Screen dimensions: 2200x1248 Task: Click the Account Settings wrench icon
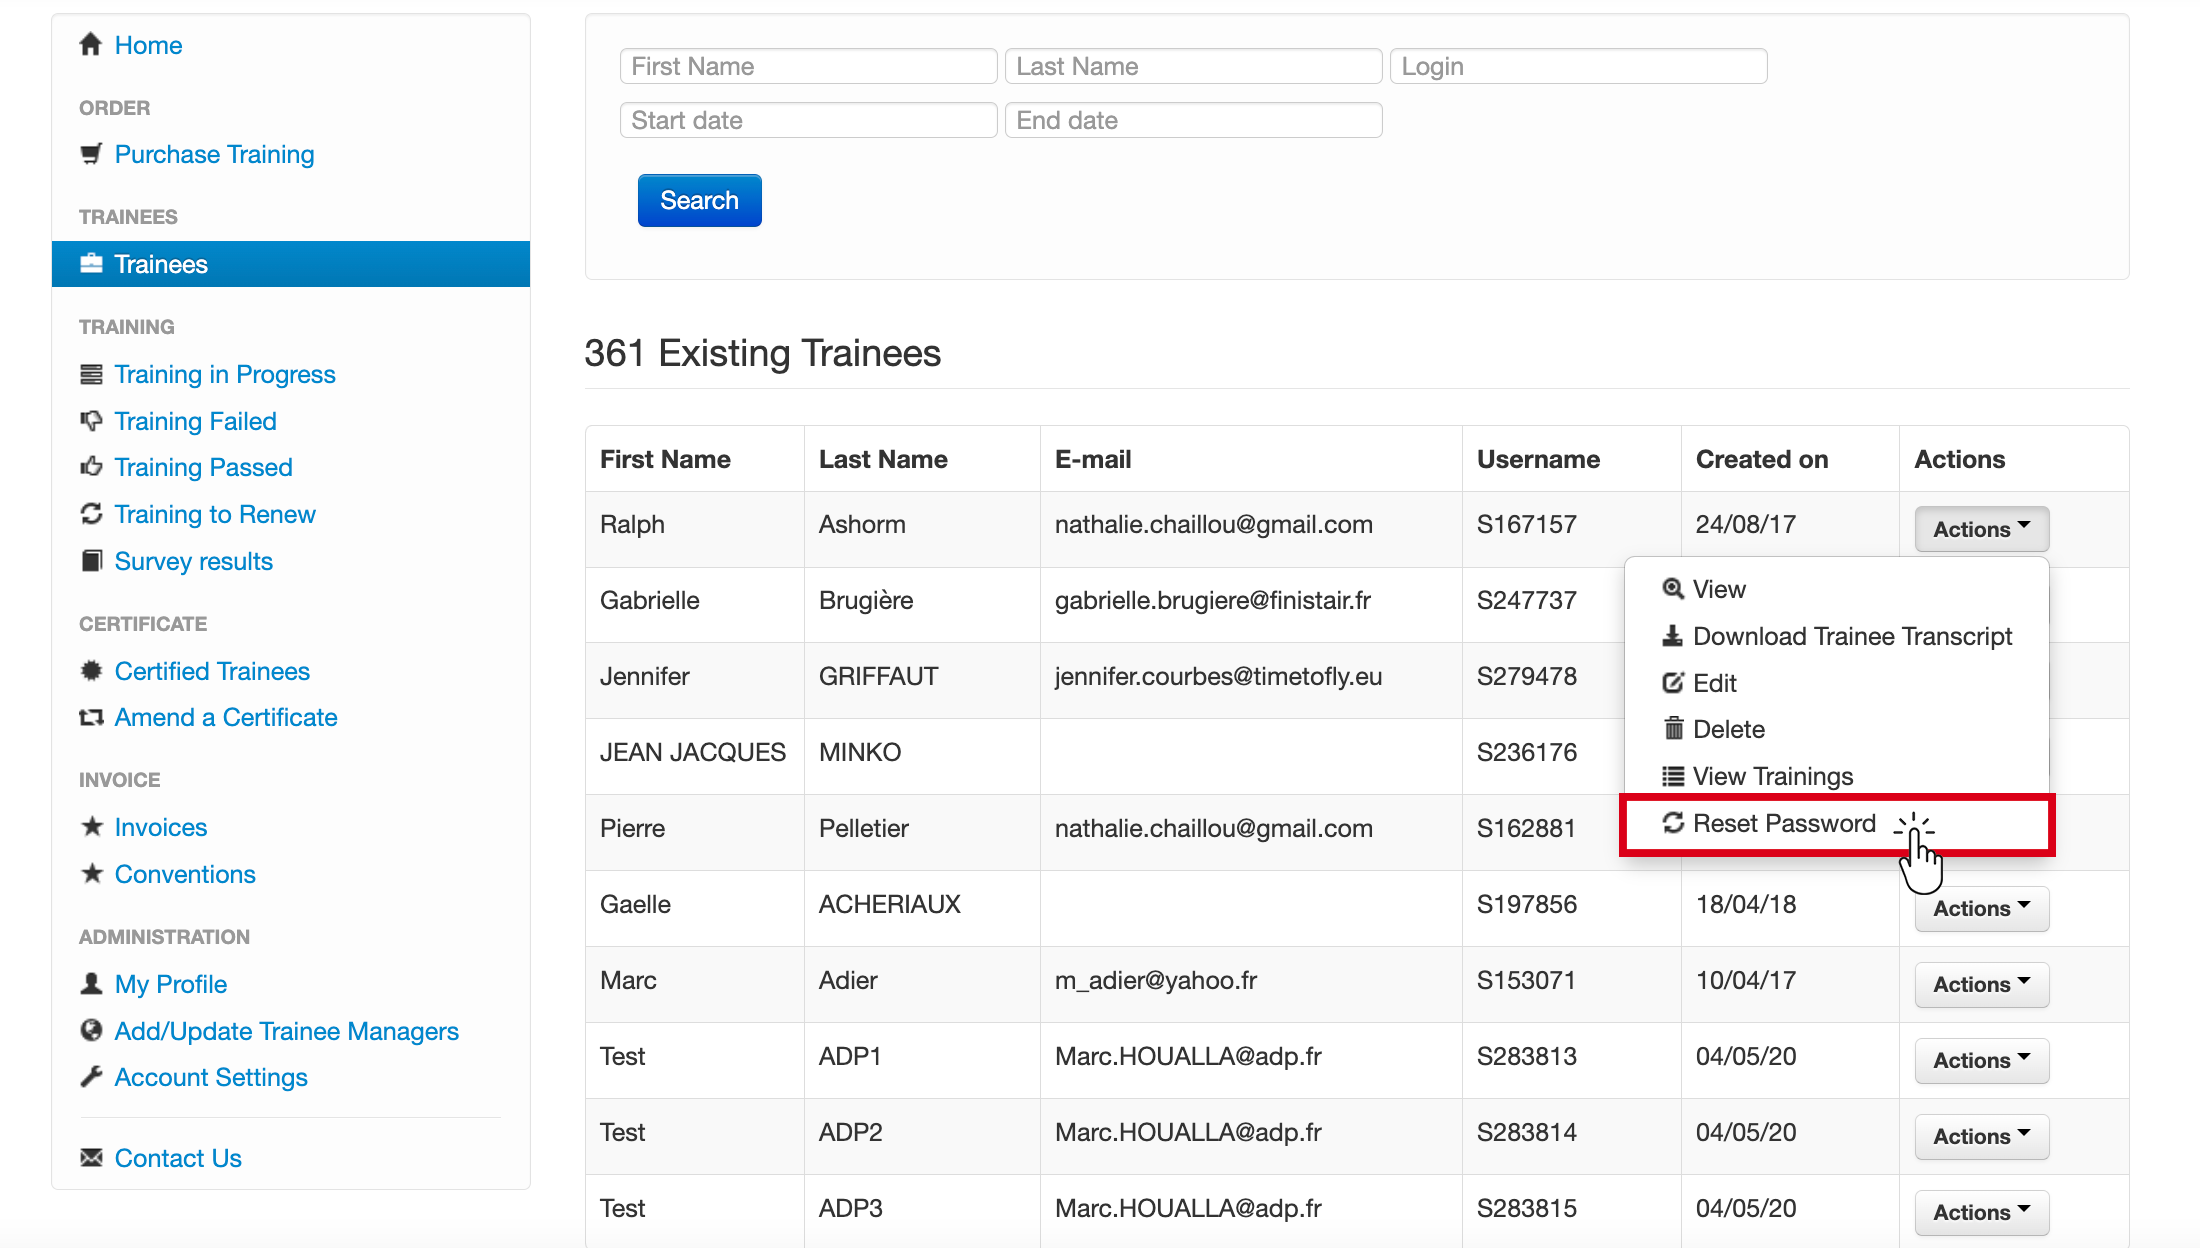(91, 1077)
